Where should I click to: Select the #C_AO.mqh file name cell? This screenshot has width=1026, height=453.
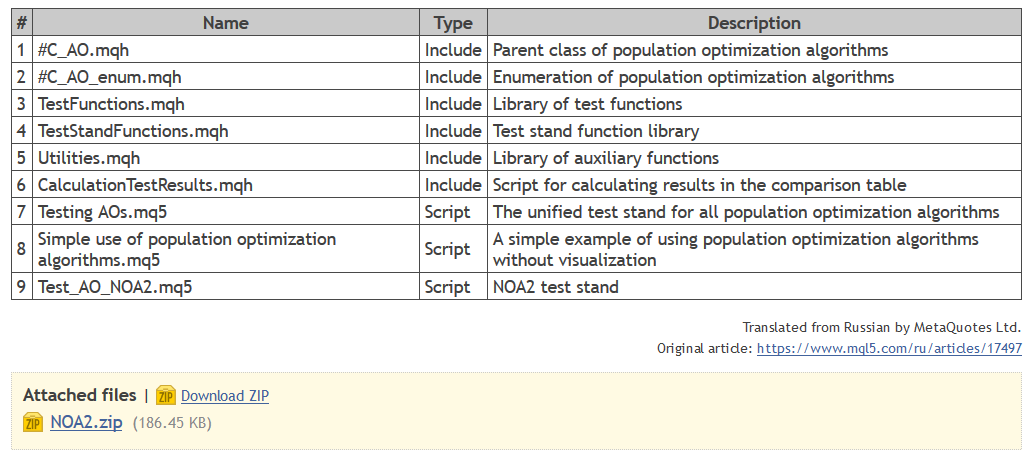coord(83,50)
